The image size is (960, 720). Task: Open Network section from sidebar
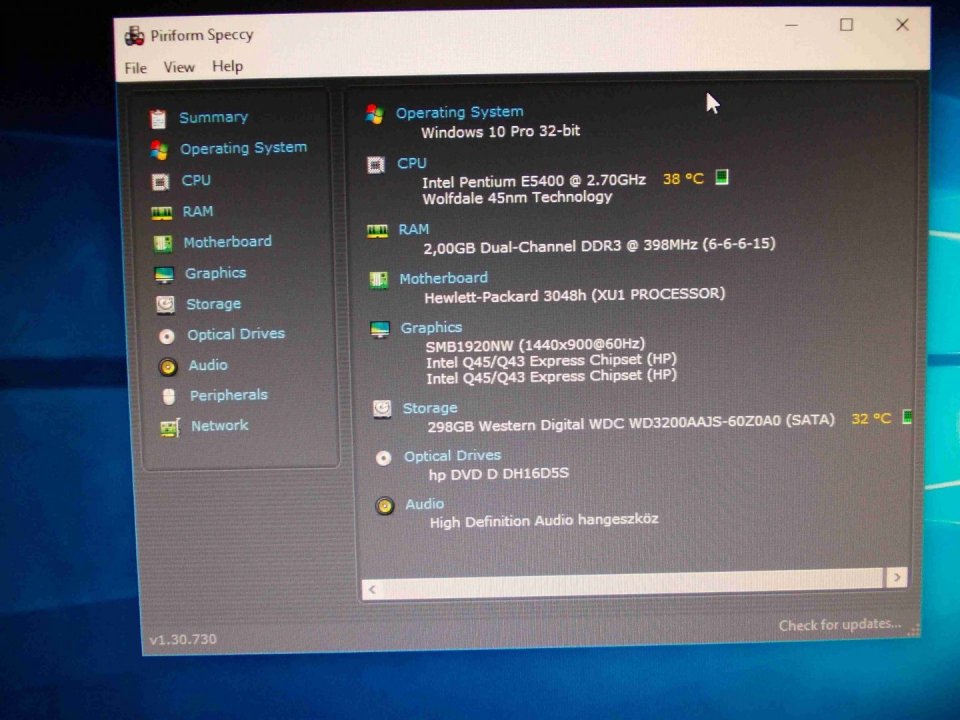tap(220, 426)
